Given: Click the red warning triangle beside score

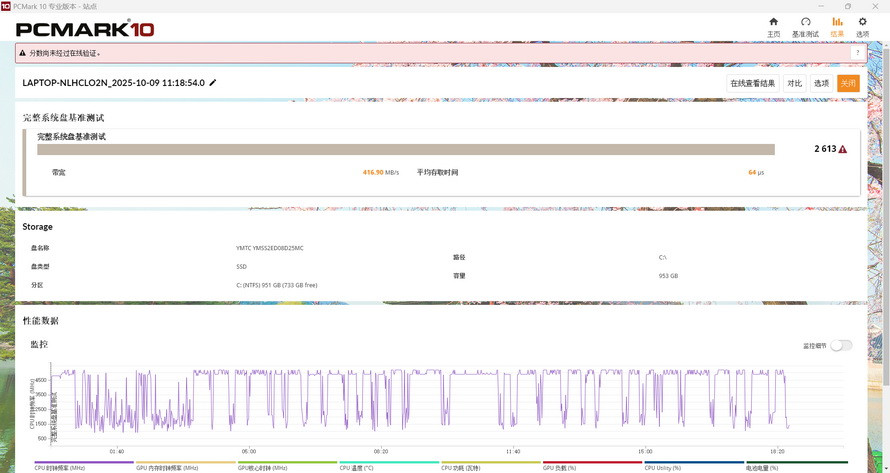Looking at the screenshot, I should 843,149.
